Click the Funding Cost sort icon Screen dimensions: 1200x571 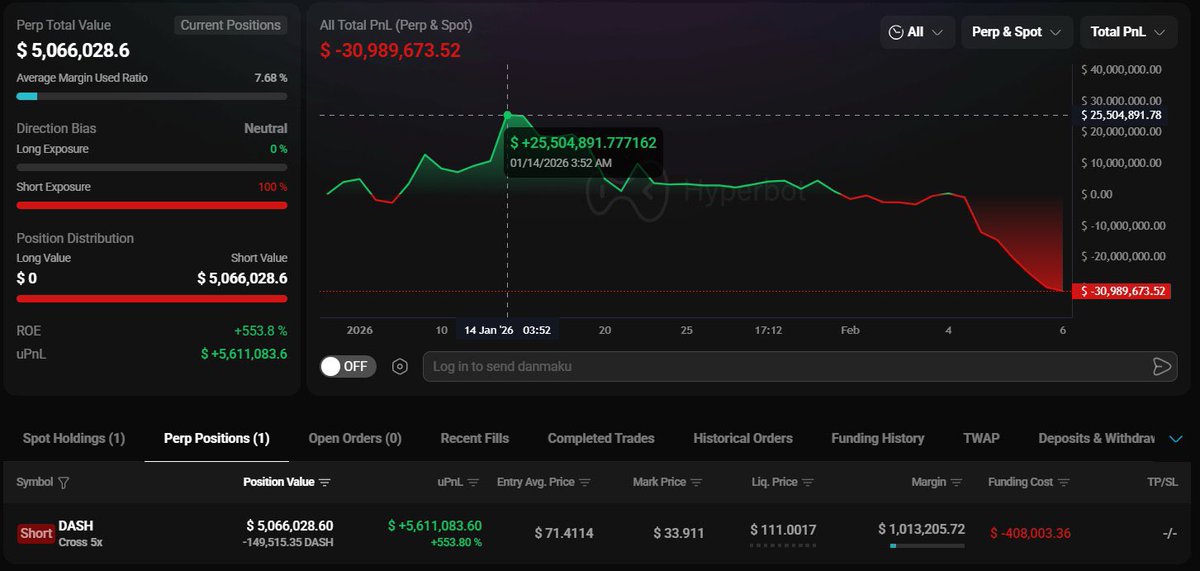[1066, 483]
